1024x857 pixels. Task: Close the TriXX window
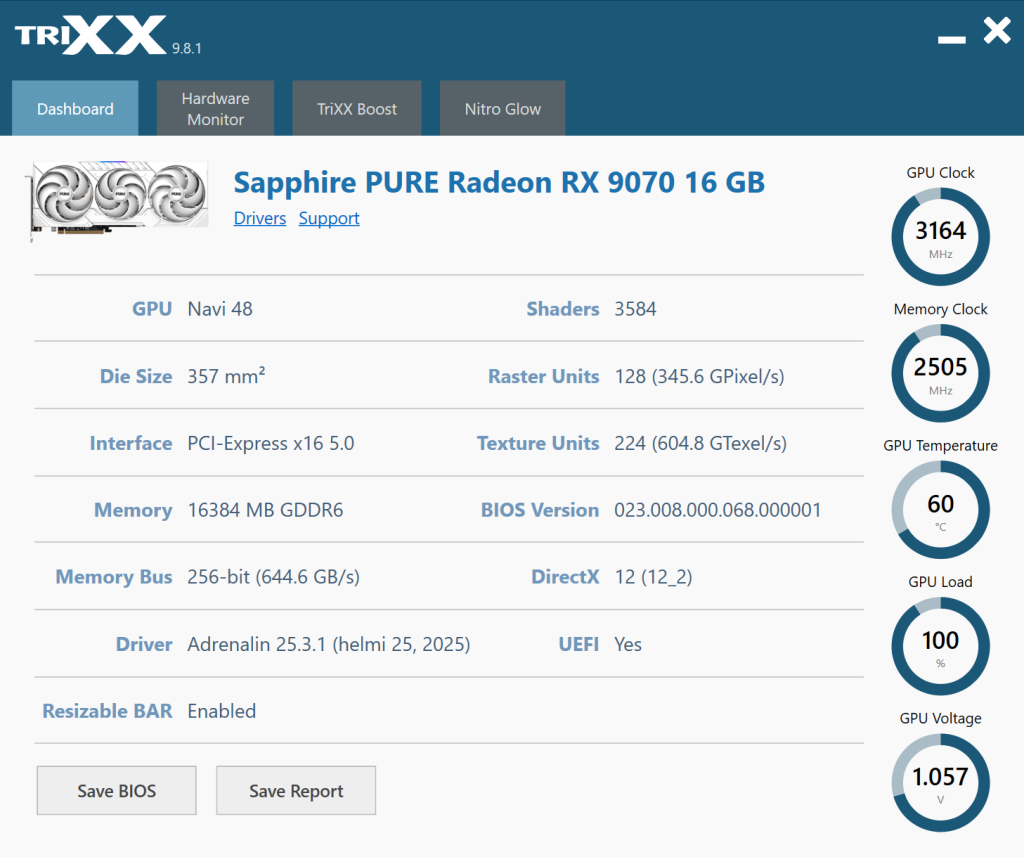coord(997,31)
